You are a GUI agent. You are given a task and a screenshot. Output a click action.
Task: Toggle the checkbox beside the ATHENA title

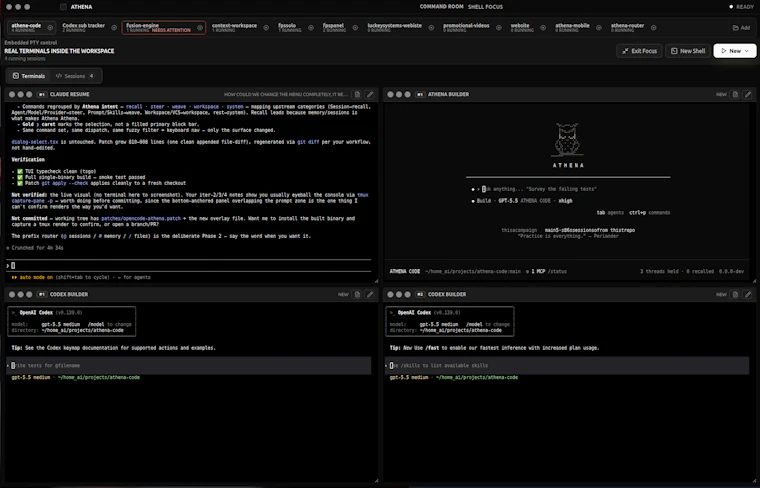point(63,7)
